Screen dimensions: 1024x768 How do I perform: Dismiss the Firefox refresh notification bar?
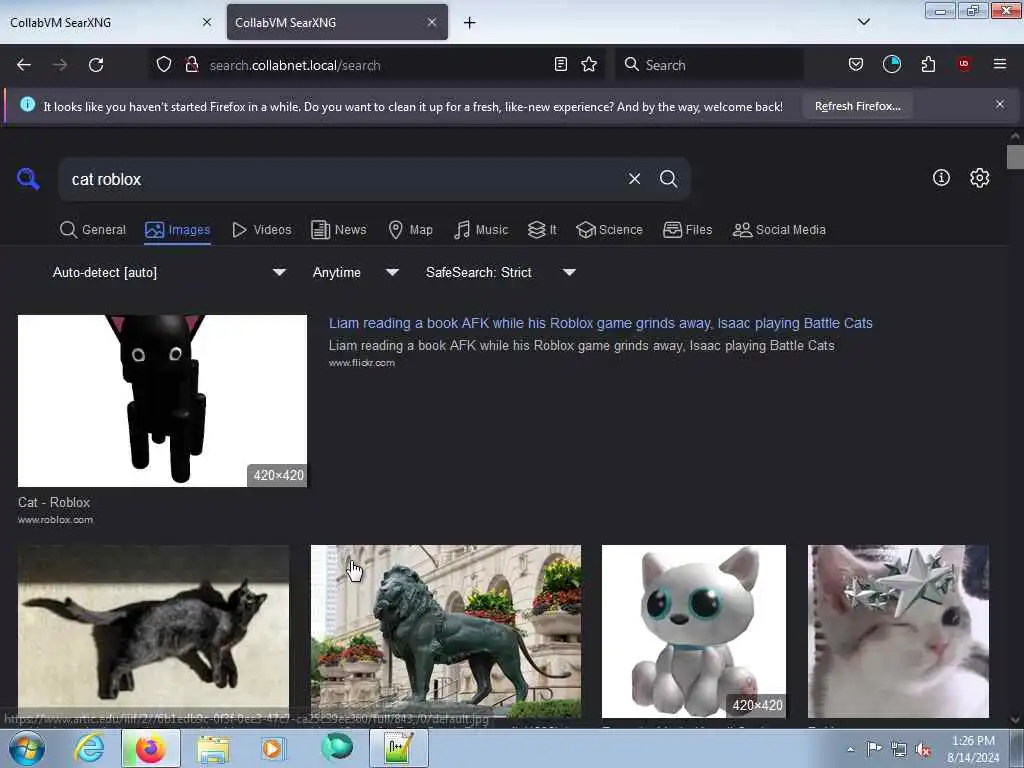click(1000, 104)
